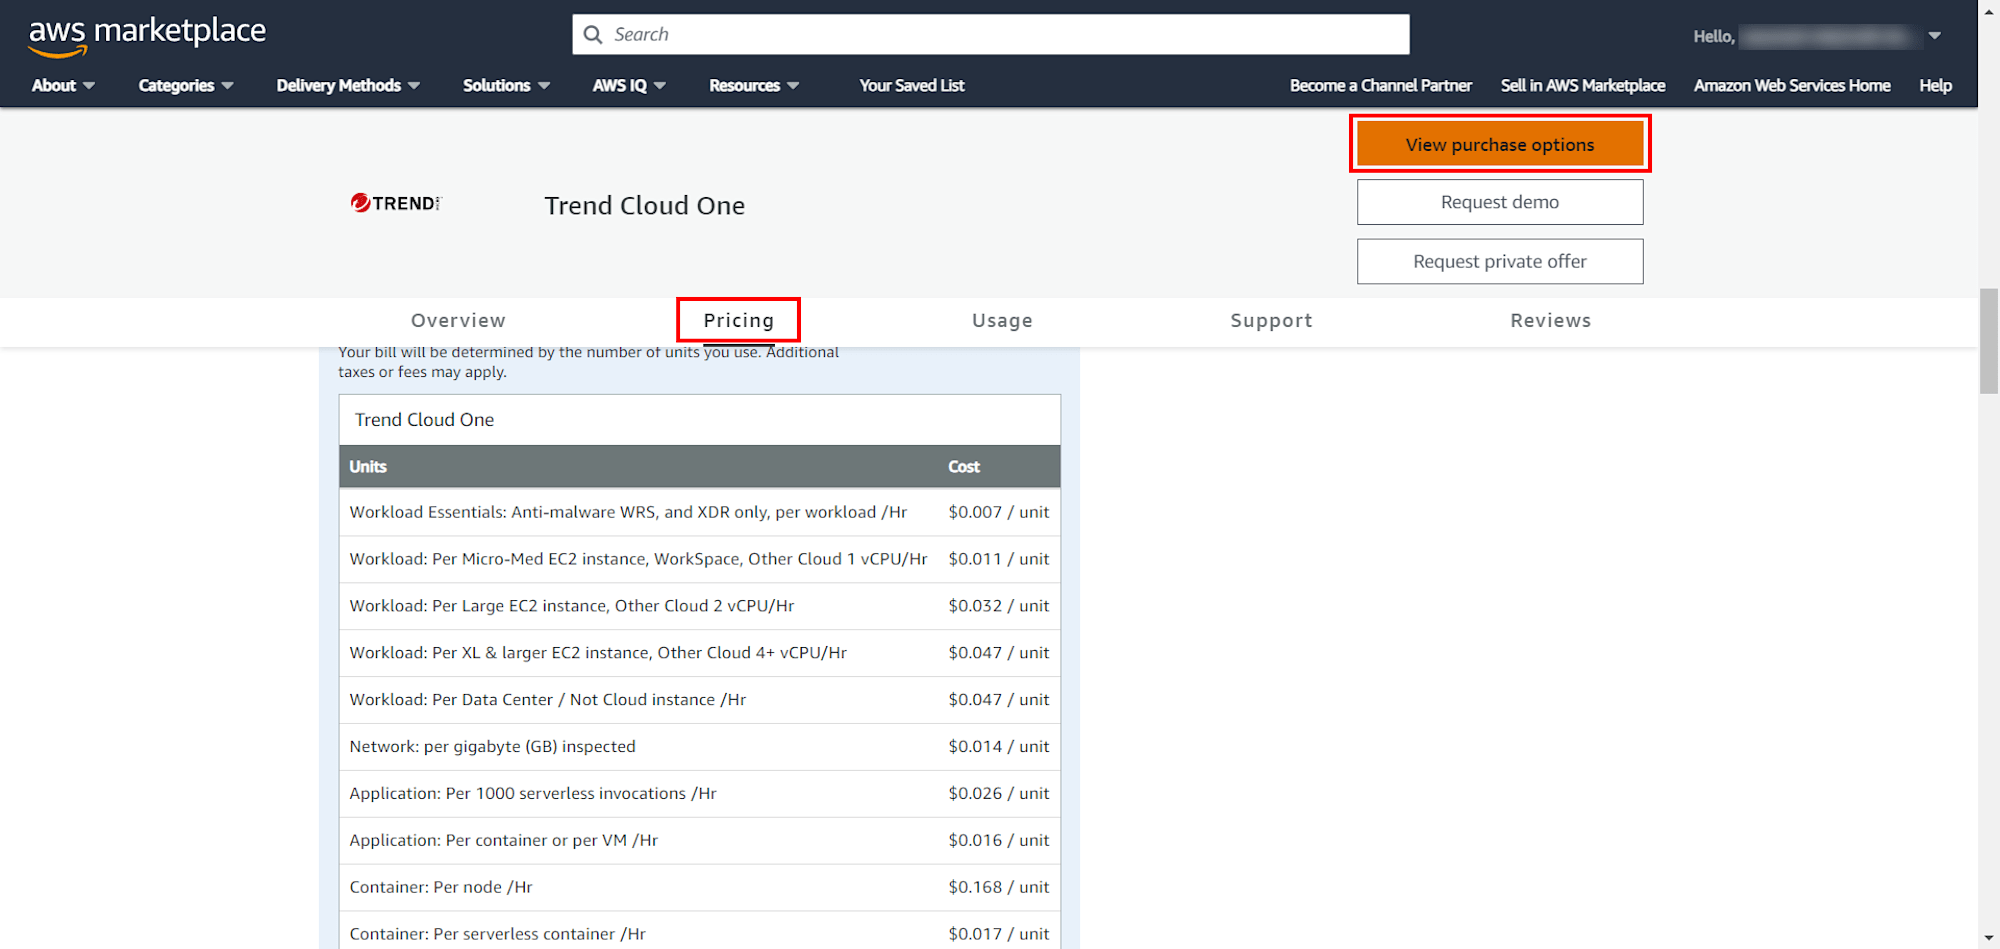Click inside the Search field

point(991,35)
